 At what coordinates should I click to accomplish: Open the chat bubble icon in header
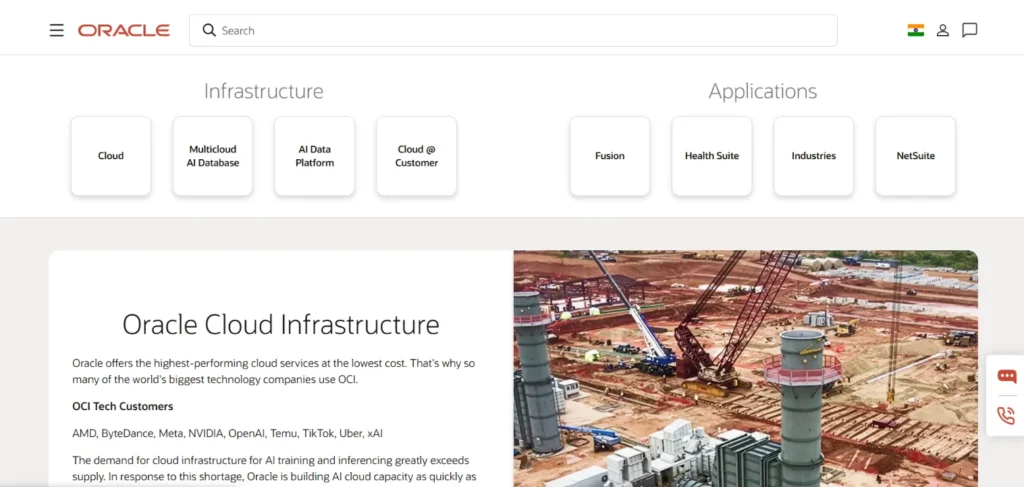click(x=970, y=30)
